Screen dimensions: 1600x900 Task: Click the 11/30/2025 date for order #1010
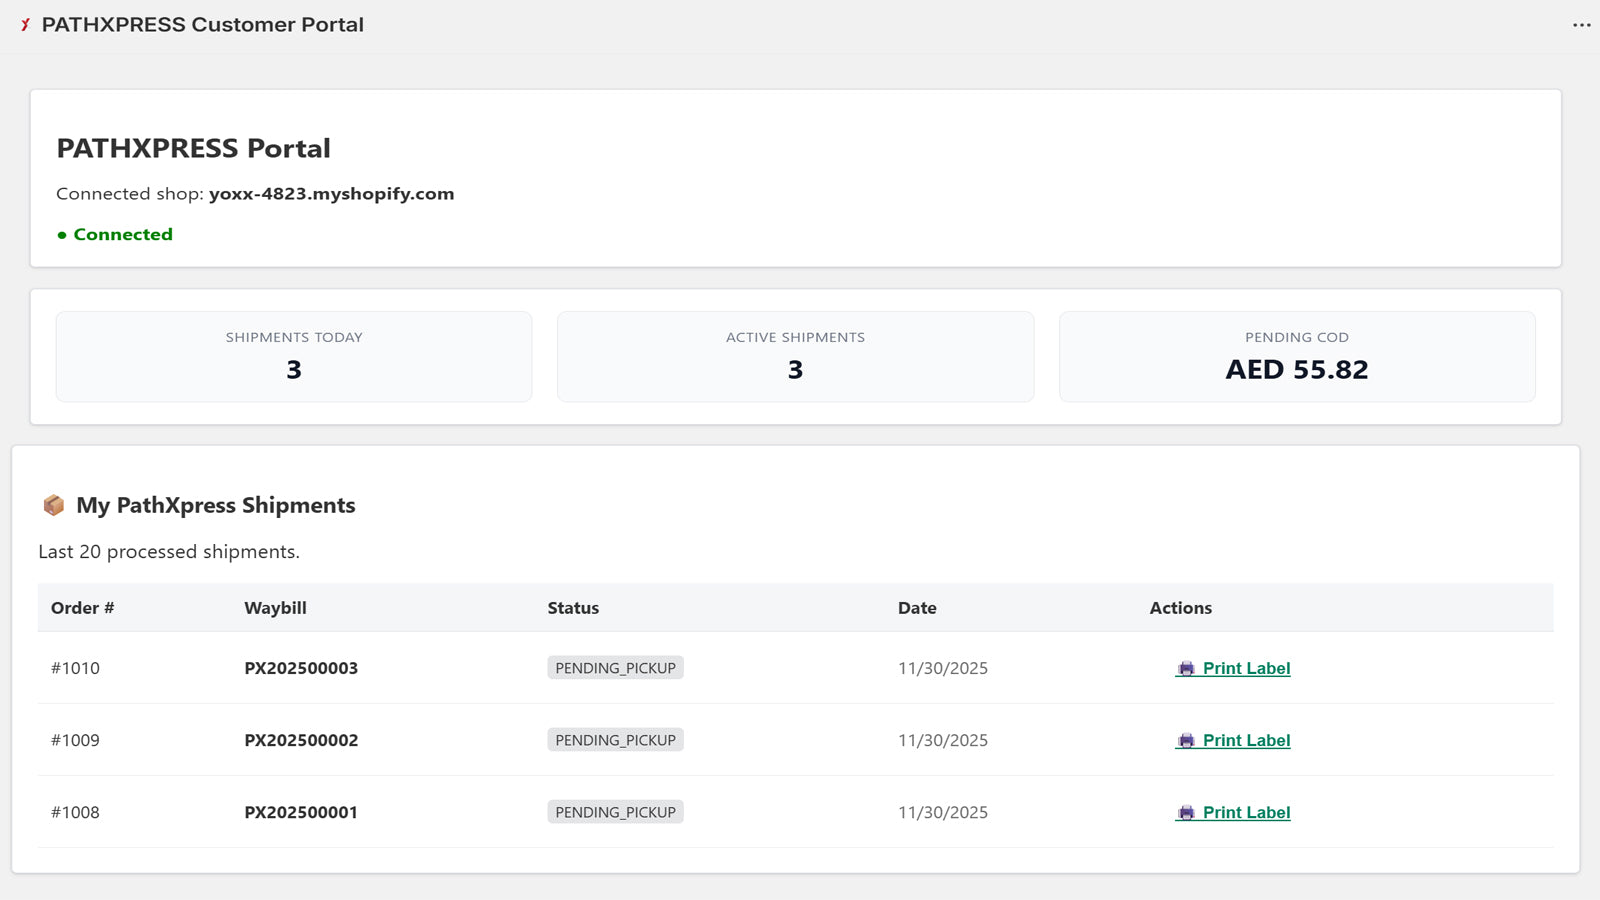pos(942,668)
